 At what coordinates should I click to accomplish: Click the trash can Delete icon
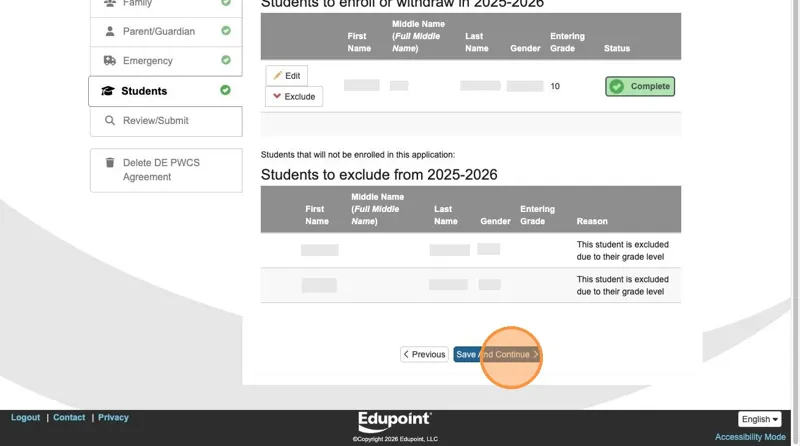(110, 163)
